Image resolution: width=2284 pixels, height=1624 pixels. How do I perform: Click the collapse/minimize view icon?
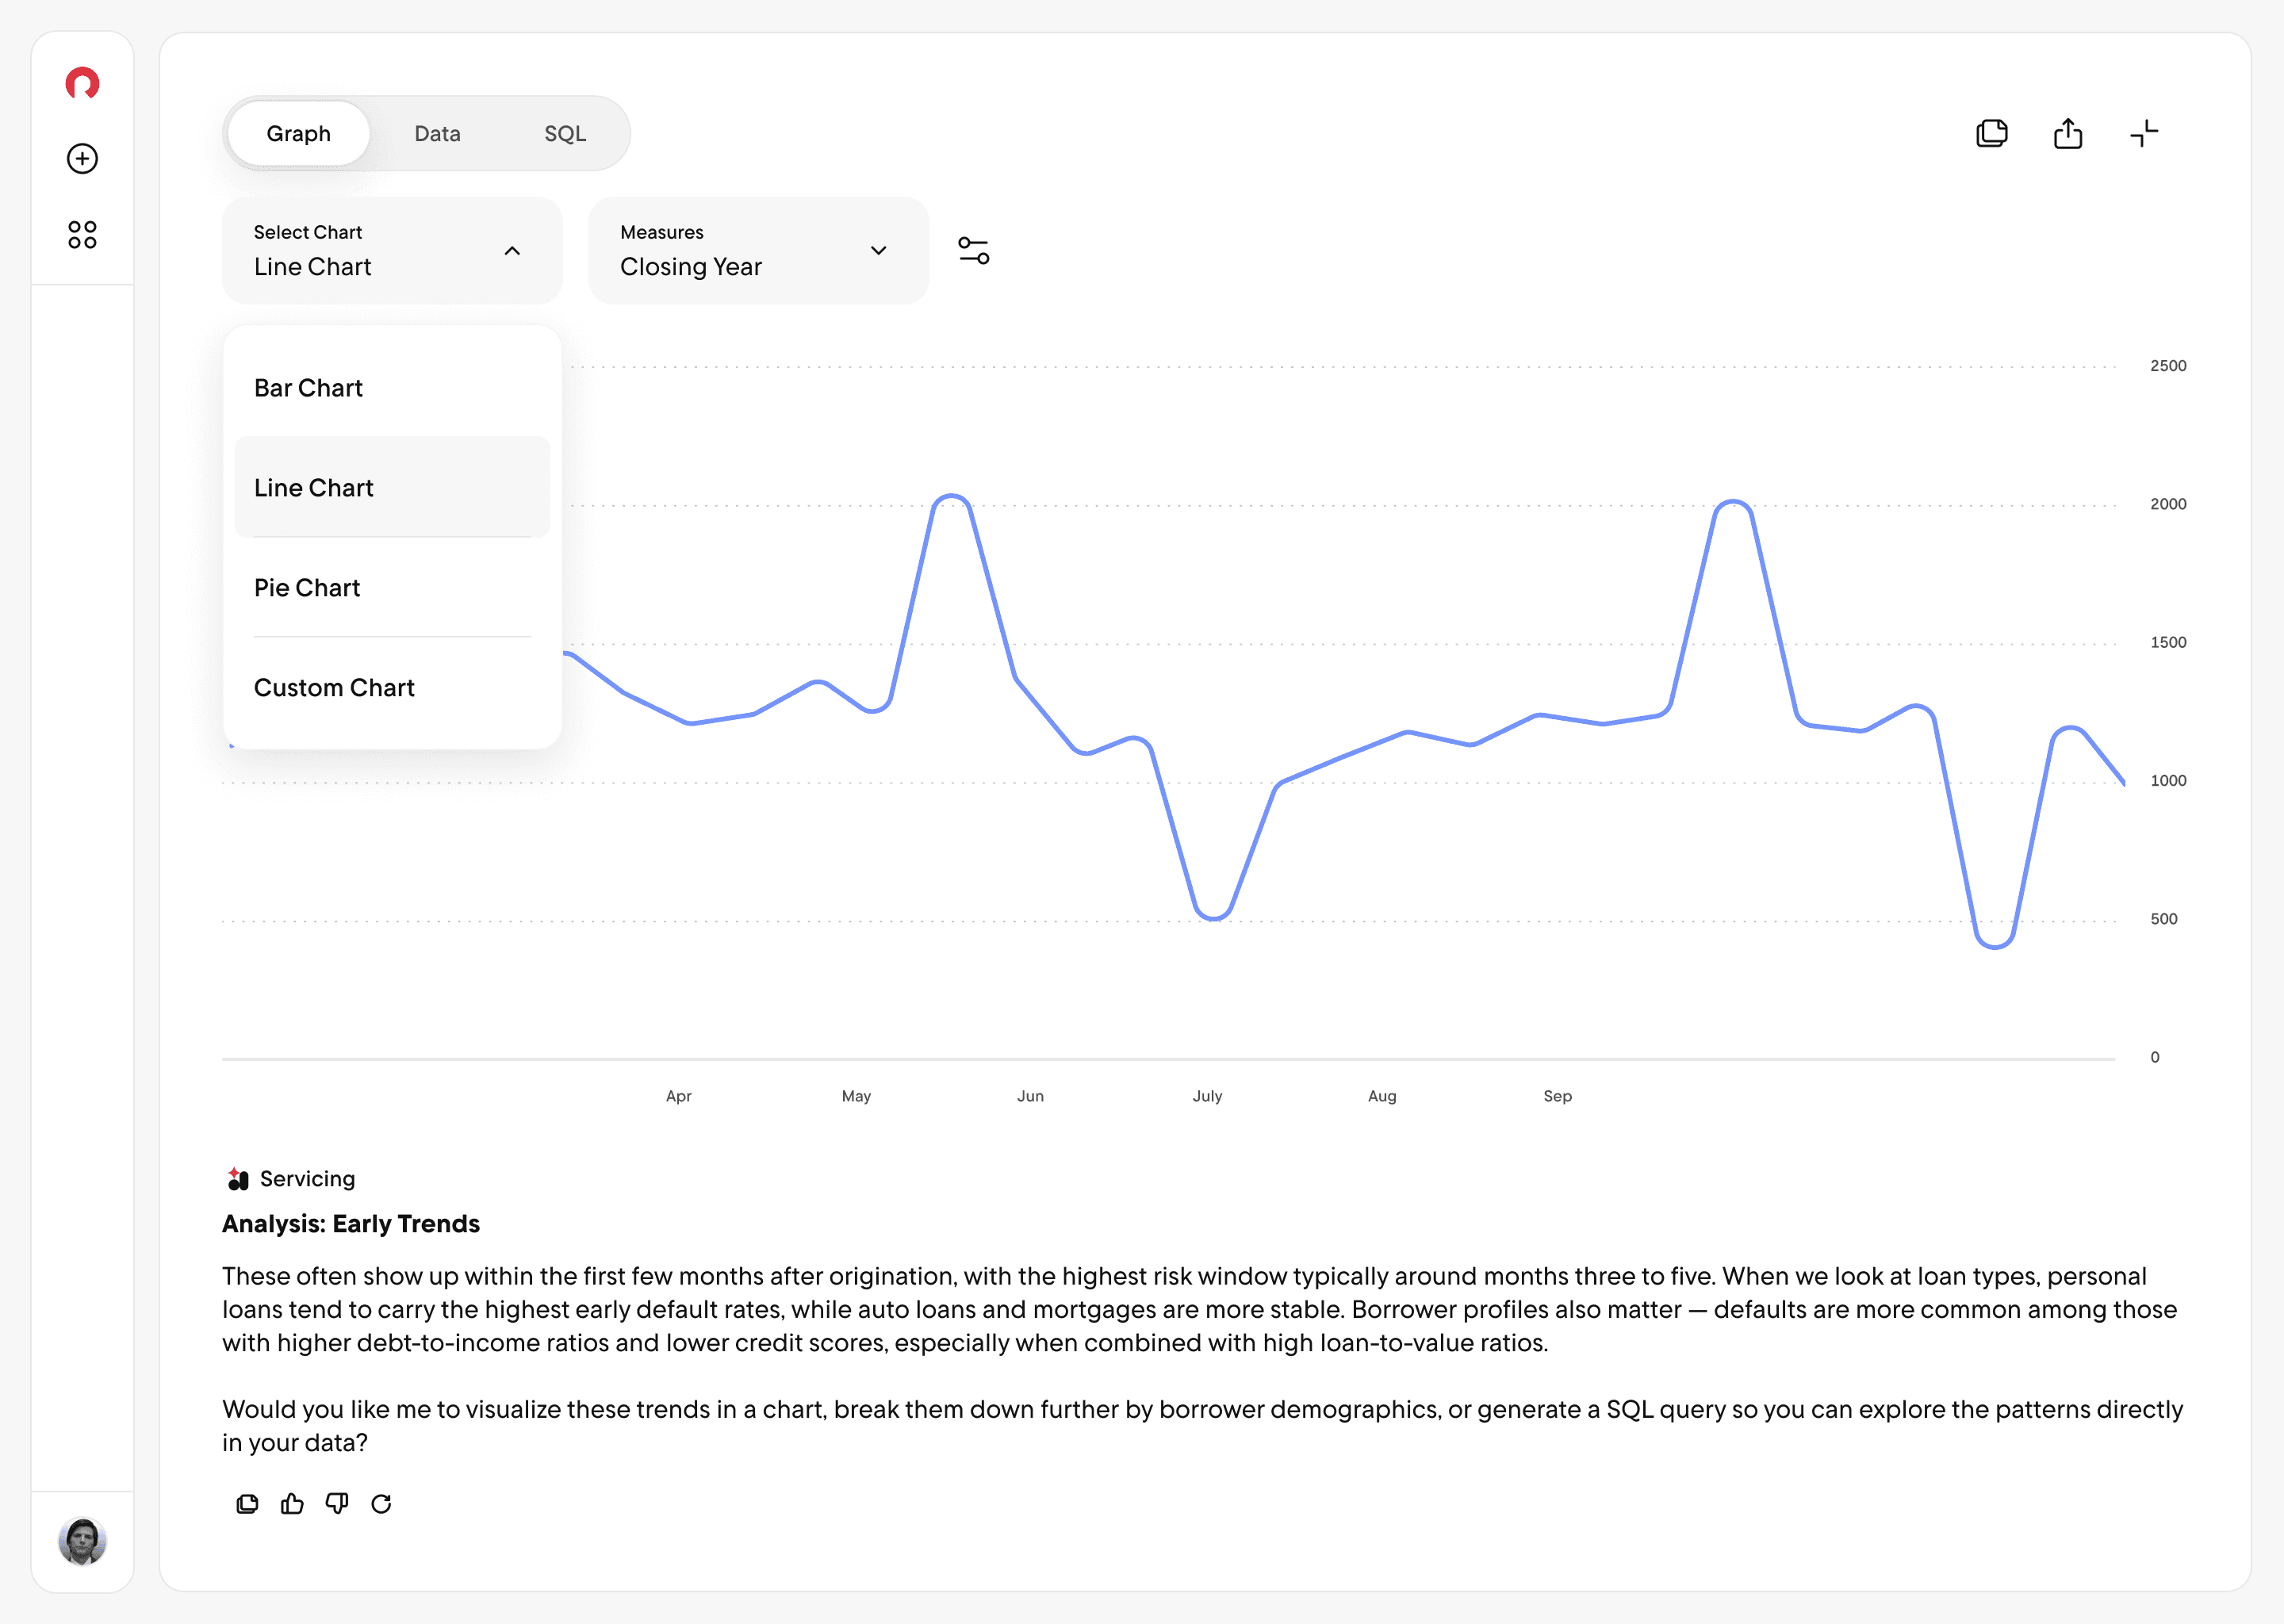pyautogui.click(x=2143, y=133)
